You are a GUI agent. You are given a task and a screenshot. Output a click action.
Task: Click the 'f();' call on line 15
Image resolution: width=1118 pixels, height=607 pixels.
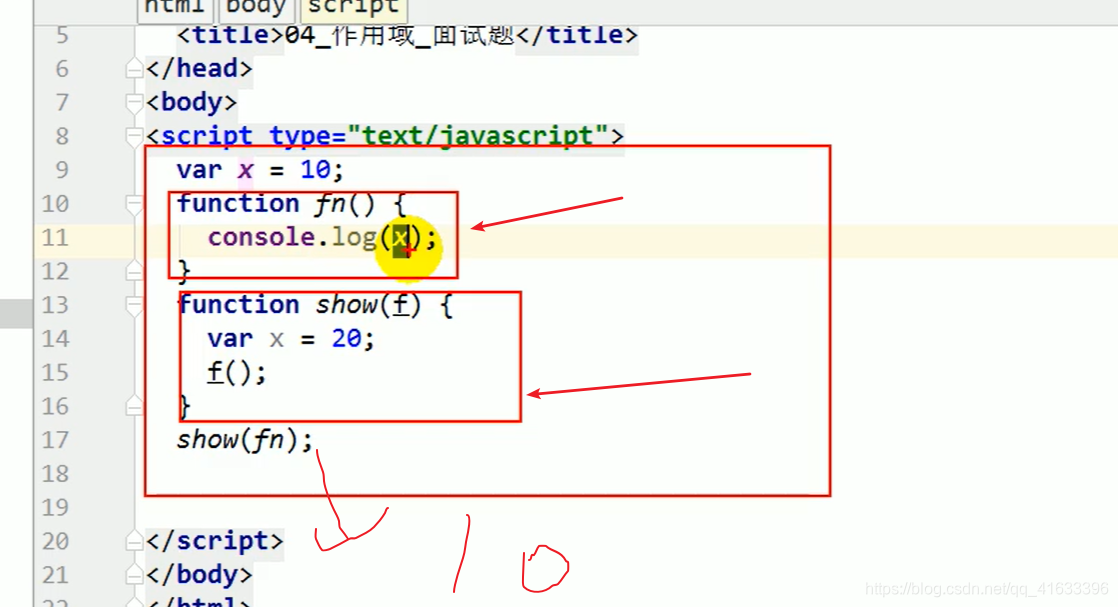(237, 372)
